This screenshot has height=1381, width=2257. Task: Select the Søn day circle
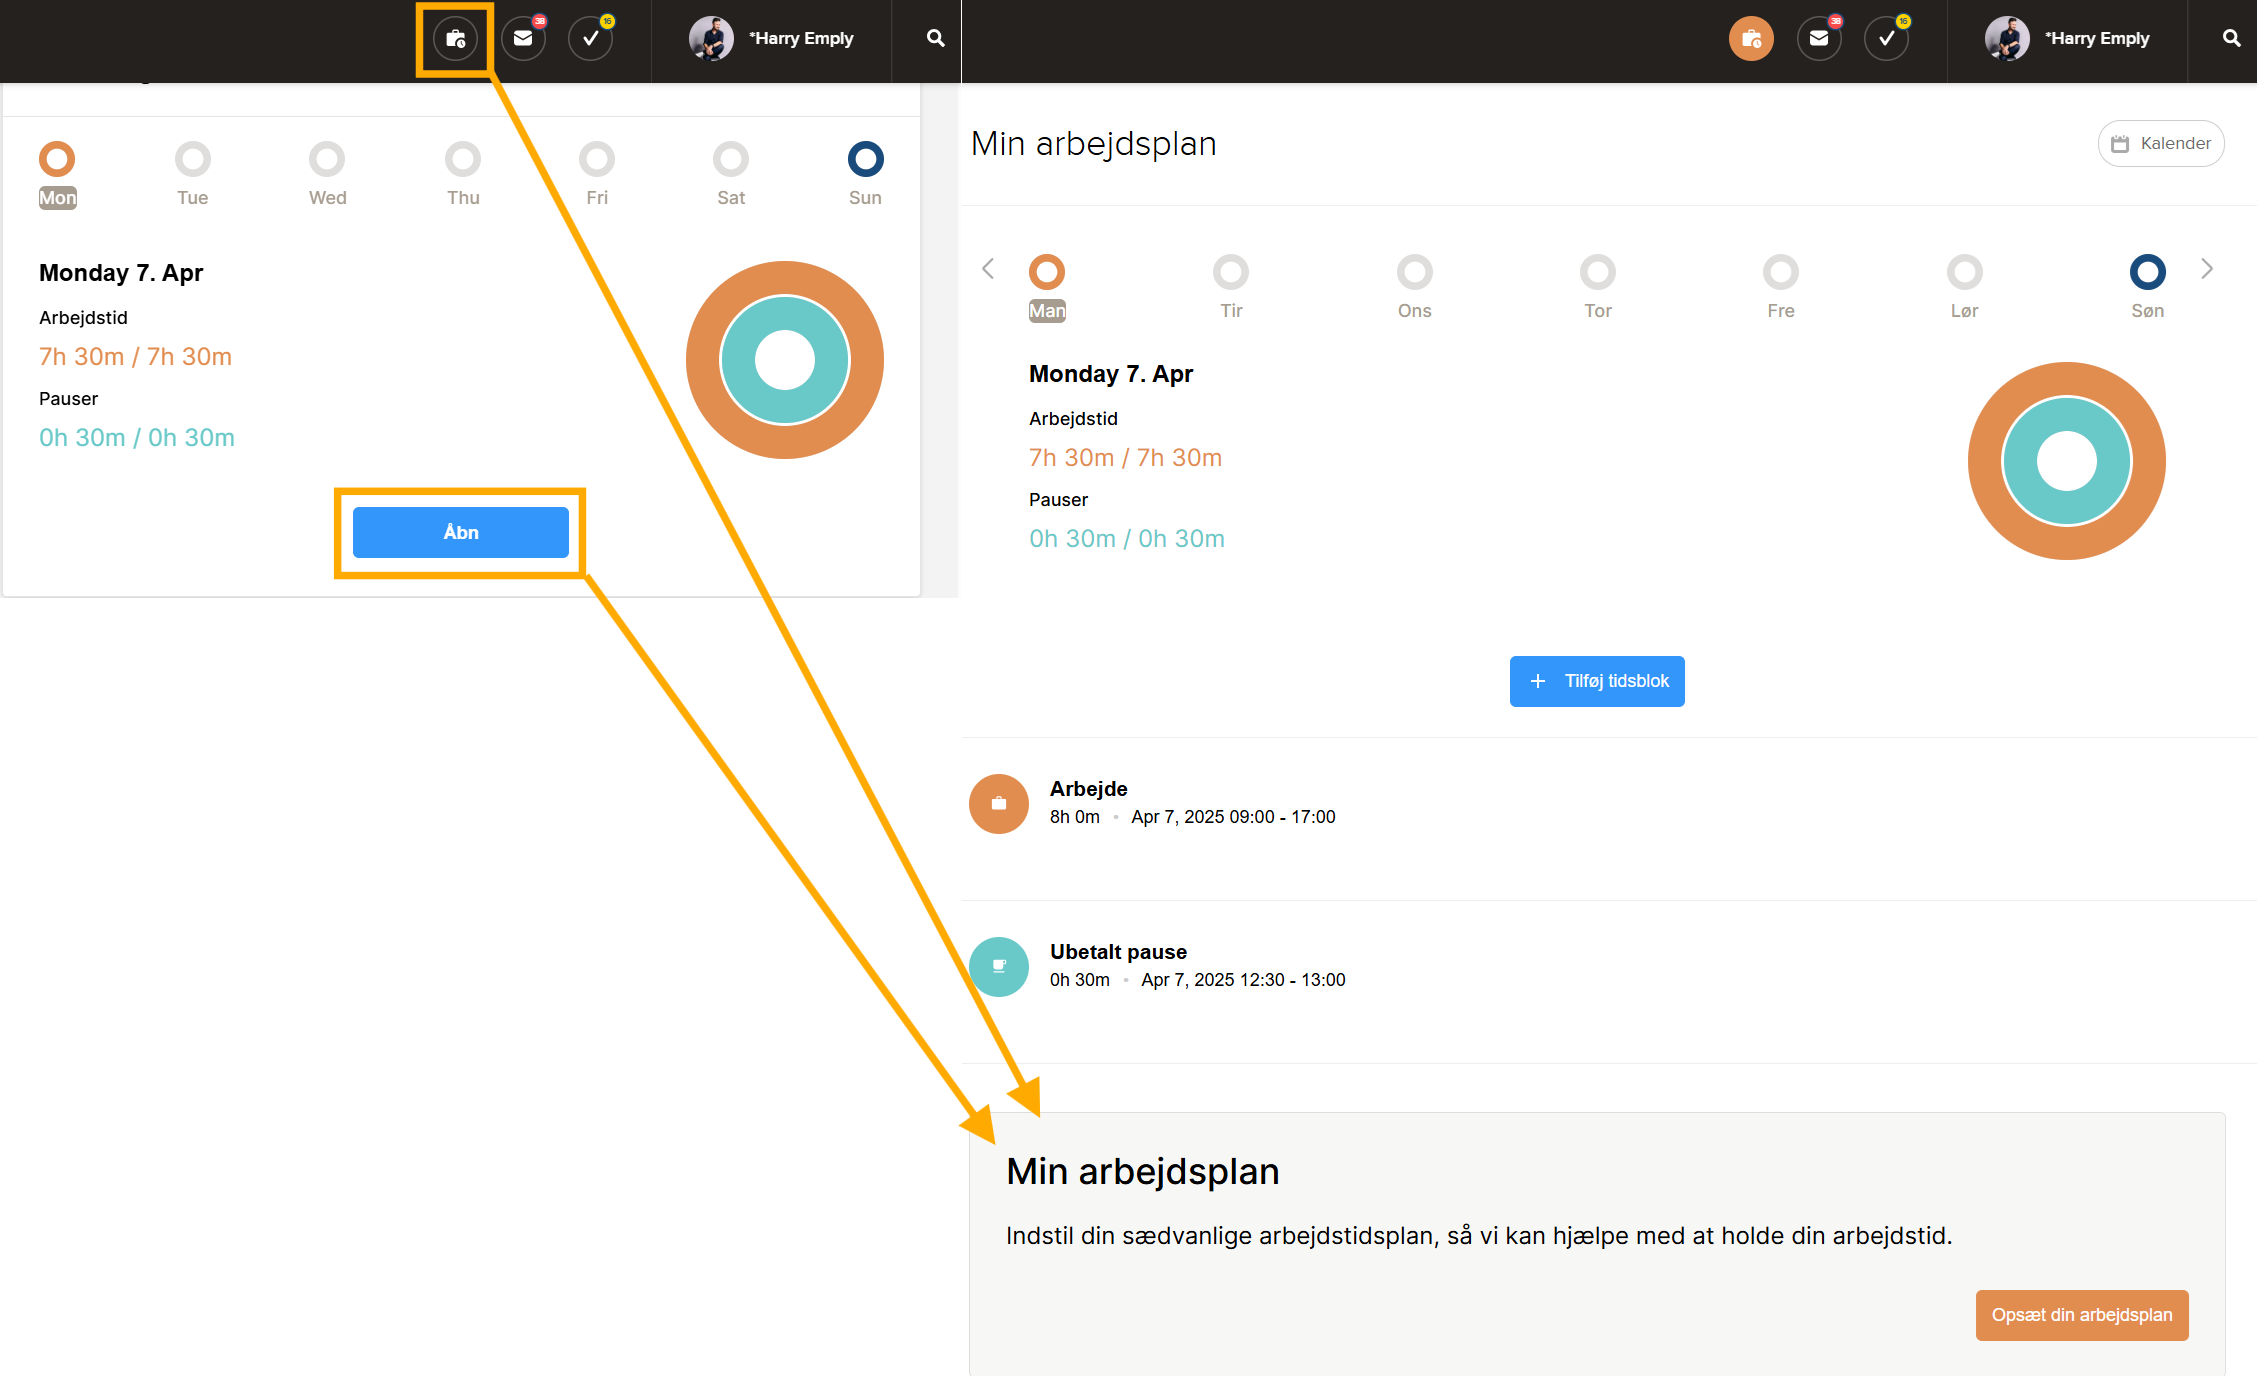[x=2147, y=272]
